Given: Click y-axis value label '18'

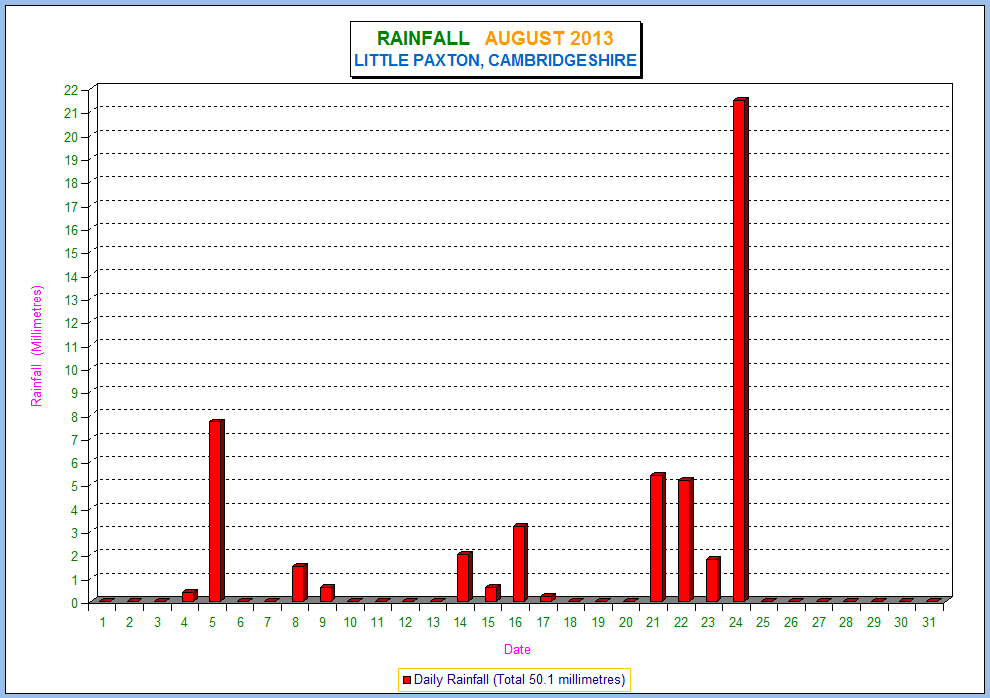Looking at the screenshot, I should coord(71,184).
